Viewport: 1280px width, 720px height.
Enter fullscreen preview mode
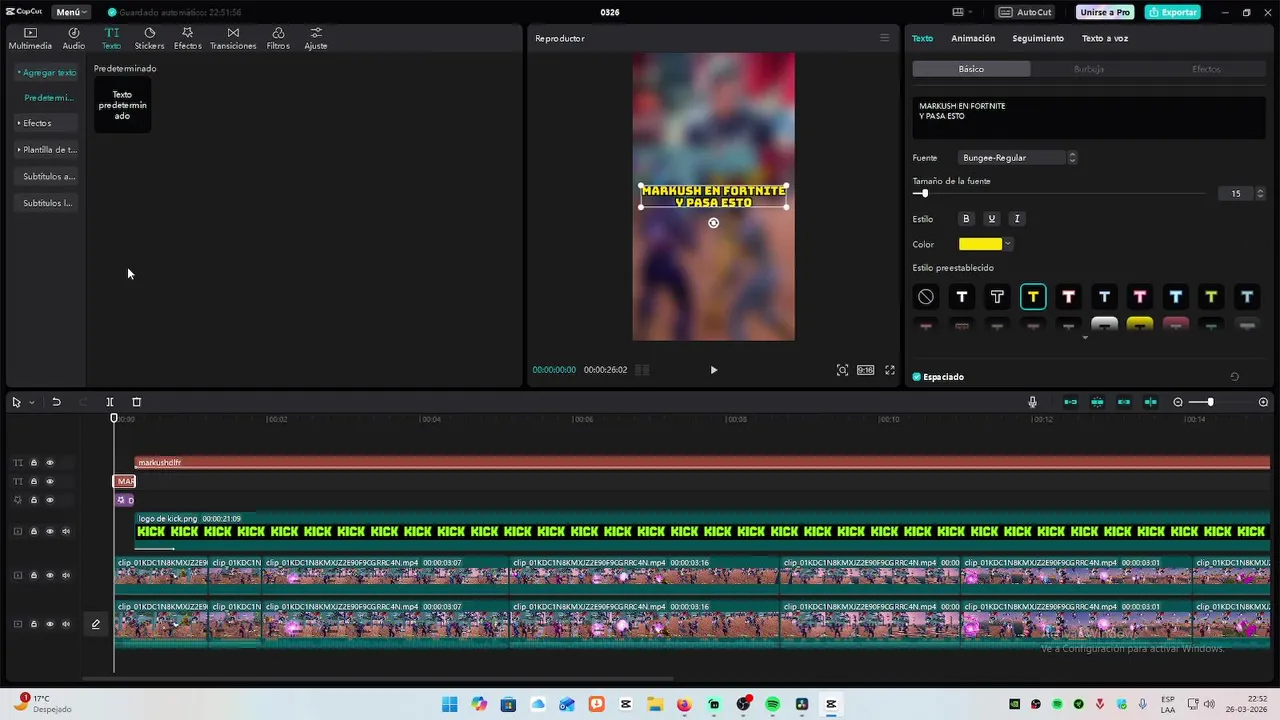coord(890,370)
